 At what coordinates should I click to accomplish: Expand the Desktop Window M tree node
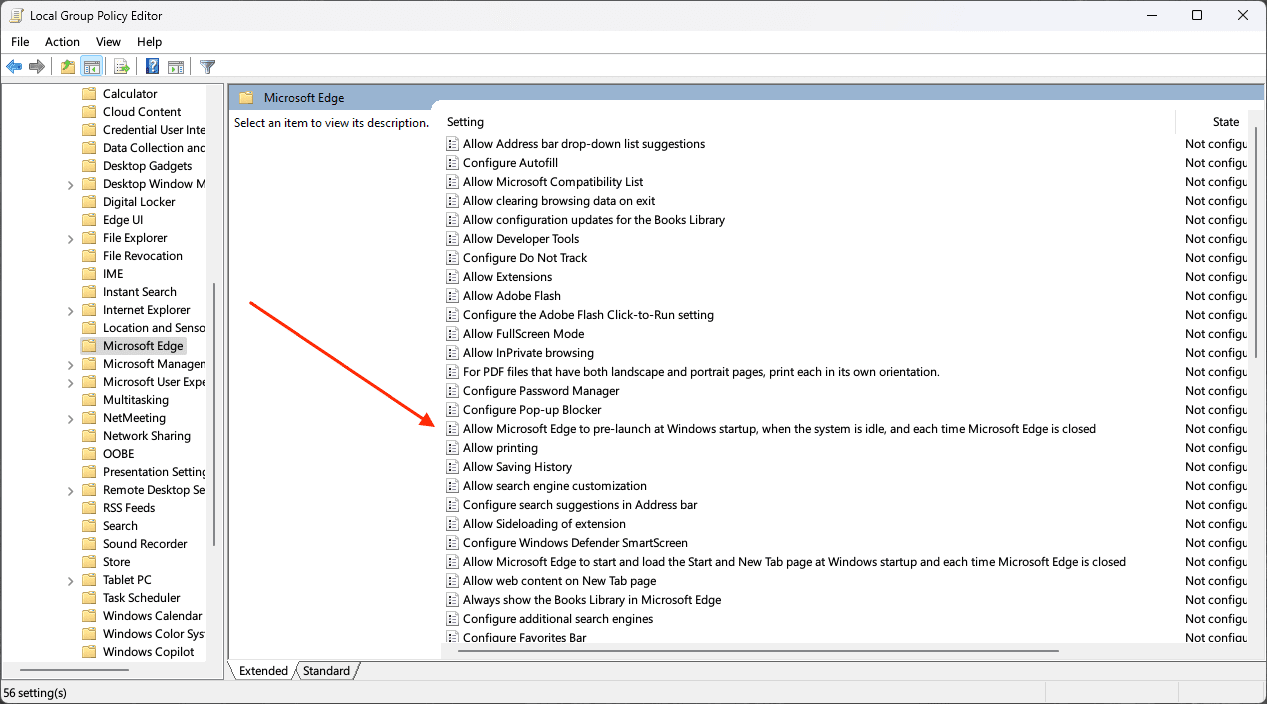tap(70, 184)
